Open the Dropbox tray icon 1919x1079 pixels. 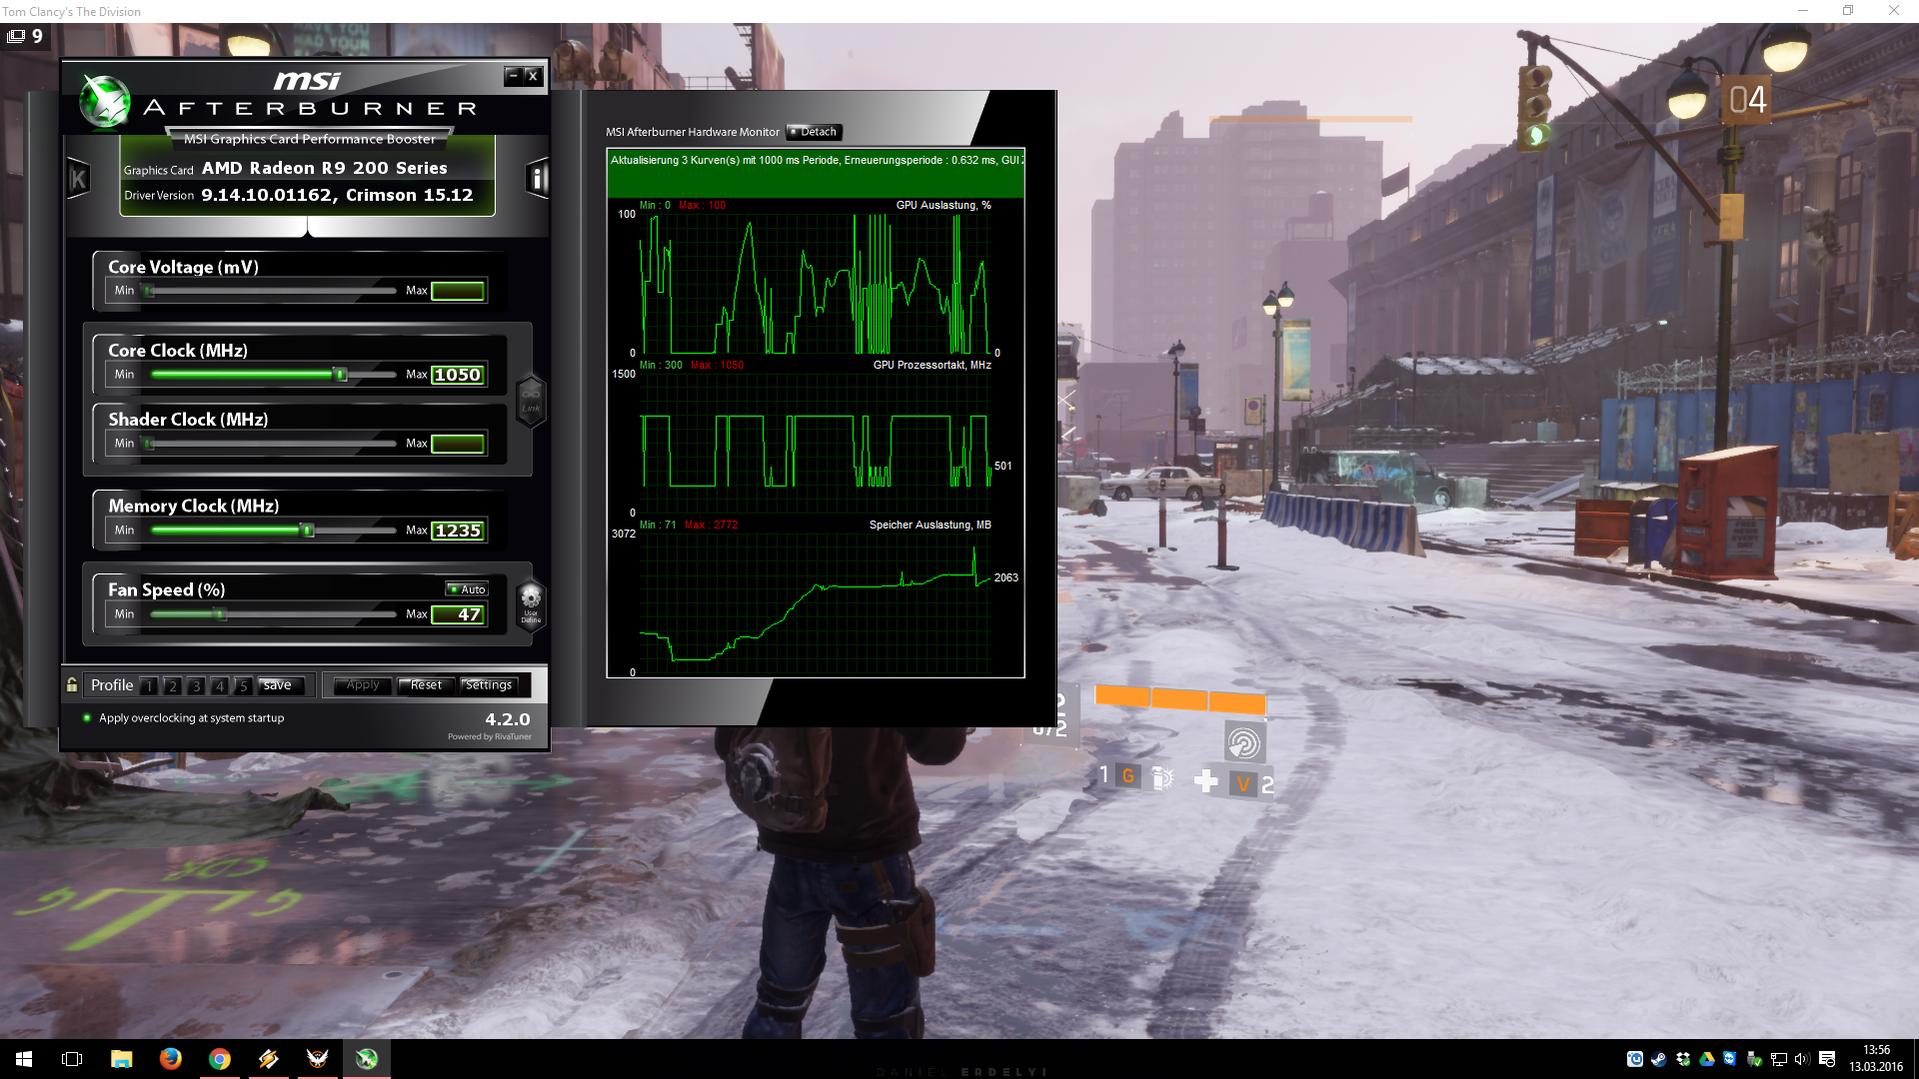[1683, 1059]
